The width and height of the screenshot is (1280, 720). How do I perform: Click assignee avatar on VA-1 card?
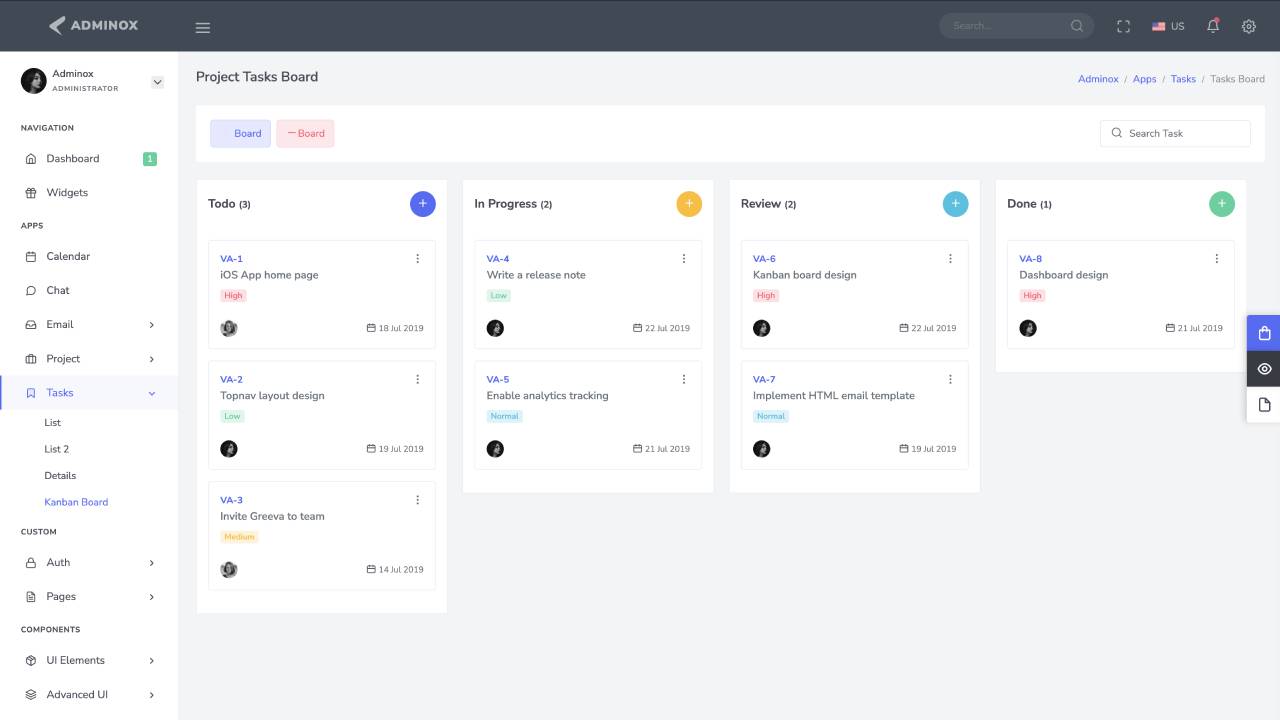click(x=229, y=328)
